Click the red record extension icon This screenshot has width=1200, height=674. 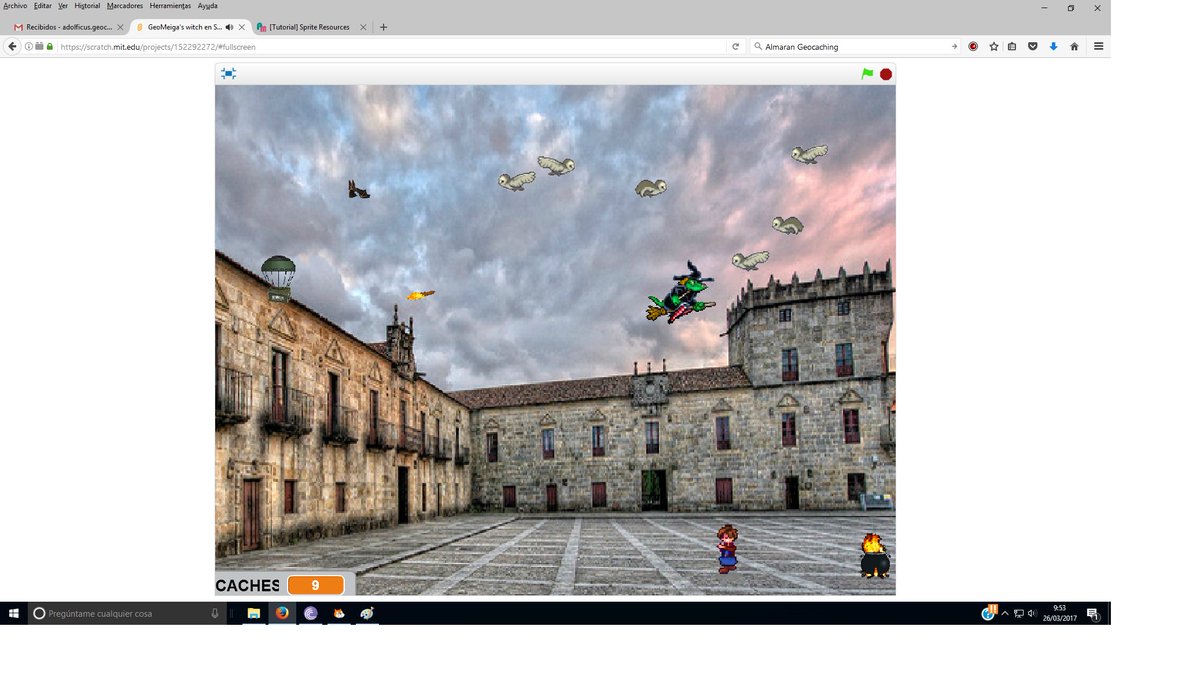coord(973,47)
